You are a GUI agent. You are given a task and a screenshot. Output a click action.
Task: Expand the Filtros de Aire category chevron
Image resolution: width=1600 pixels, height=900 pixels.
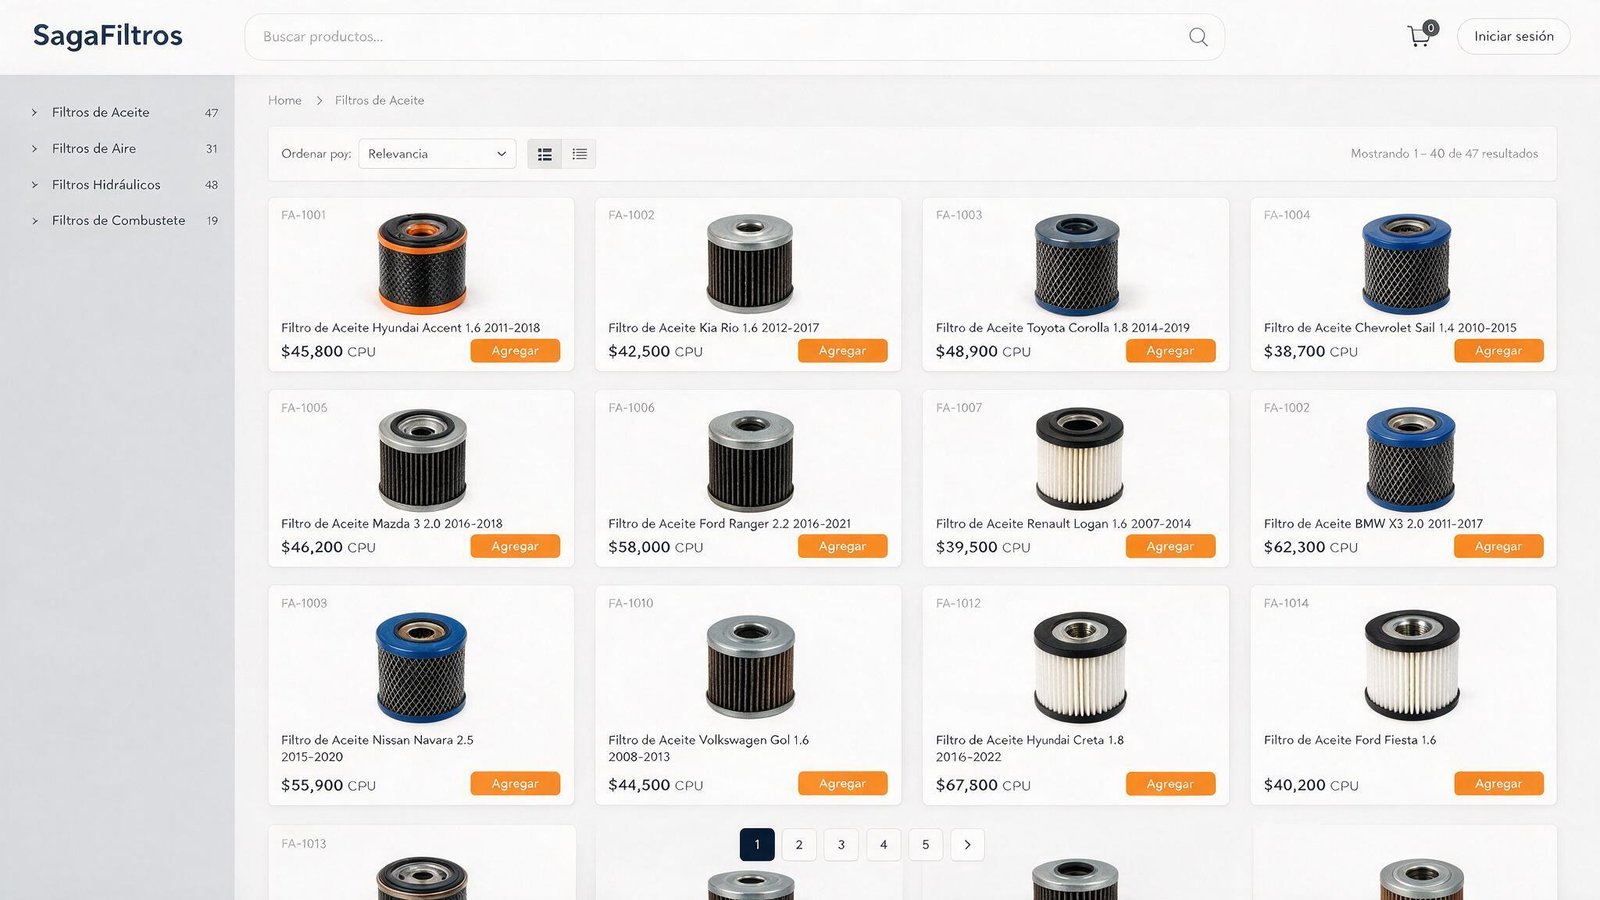[x=34, y=149]
